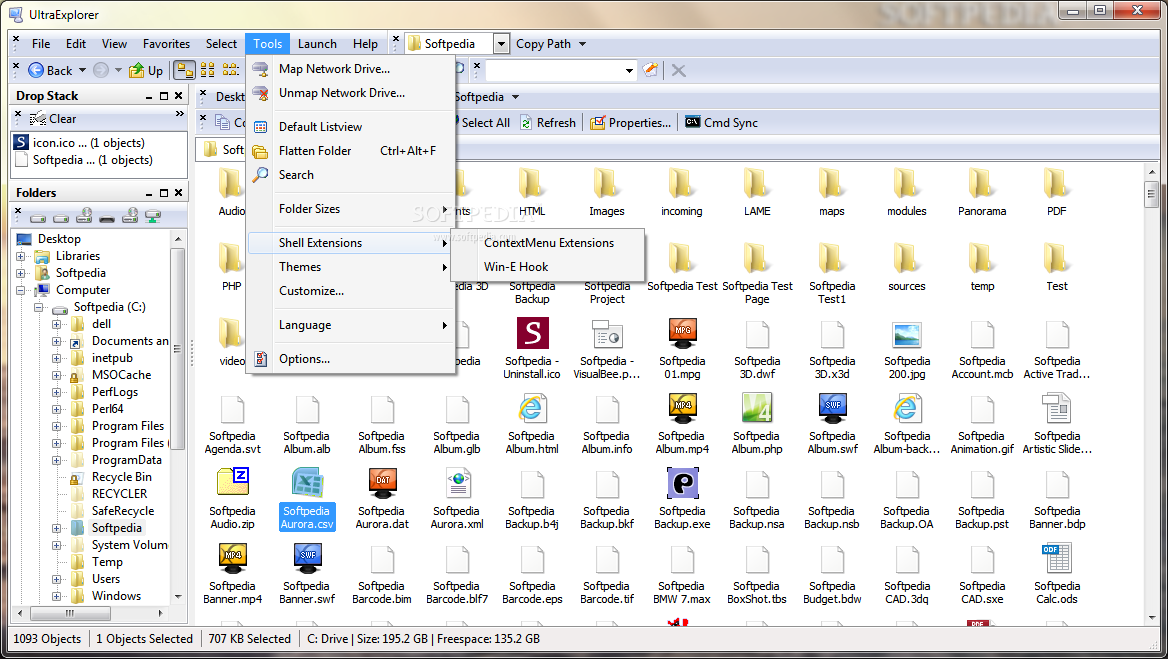Open the Softpedia folder combo dropdown
1168x659 pixels.
click(501, 44)
